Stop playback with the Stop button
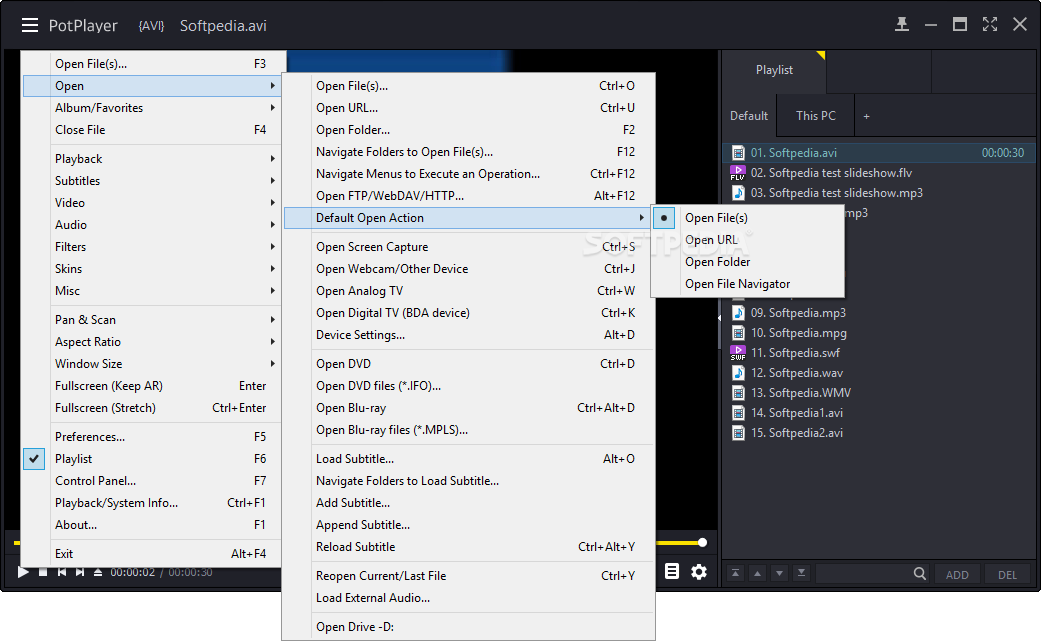Image resolution: width=1041 pixels, height=641 pixels. tap(43, 572)
